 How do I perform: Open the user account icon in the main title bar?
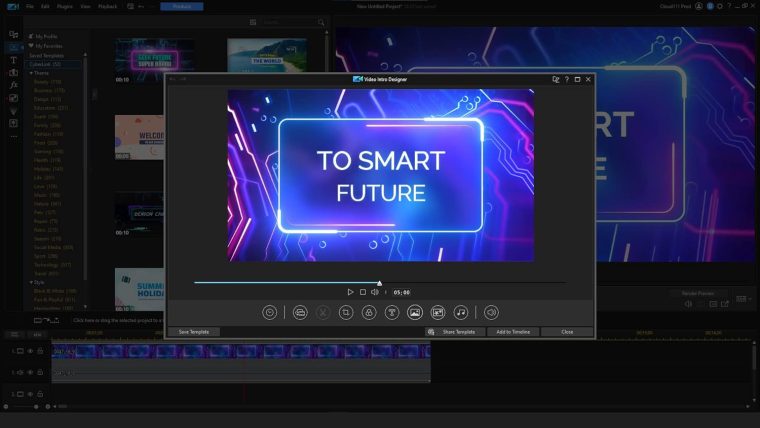[x=698, y=6]
